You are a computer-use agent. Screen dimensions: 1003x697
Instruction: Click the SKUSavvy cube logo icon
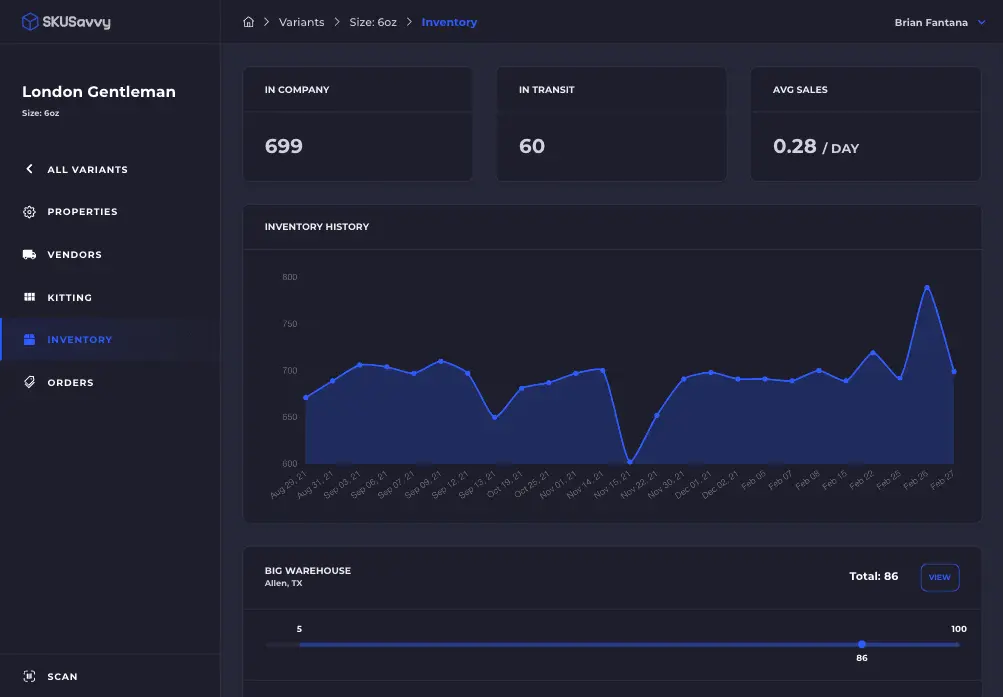pos(30,21)
